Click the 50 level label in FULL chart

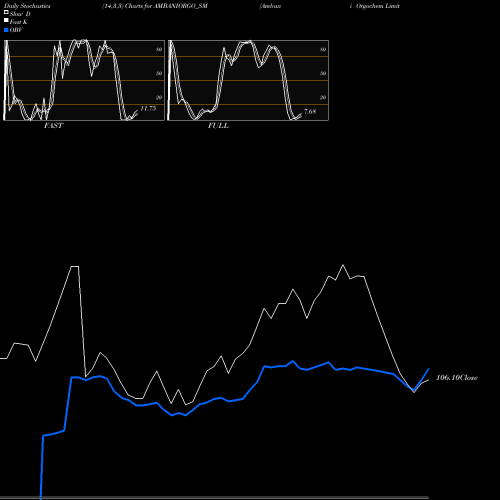pos(323,73)
